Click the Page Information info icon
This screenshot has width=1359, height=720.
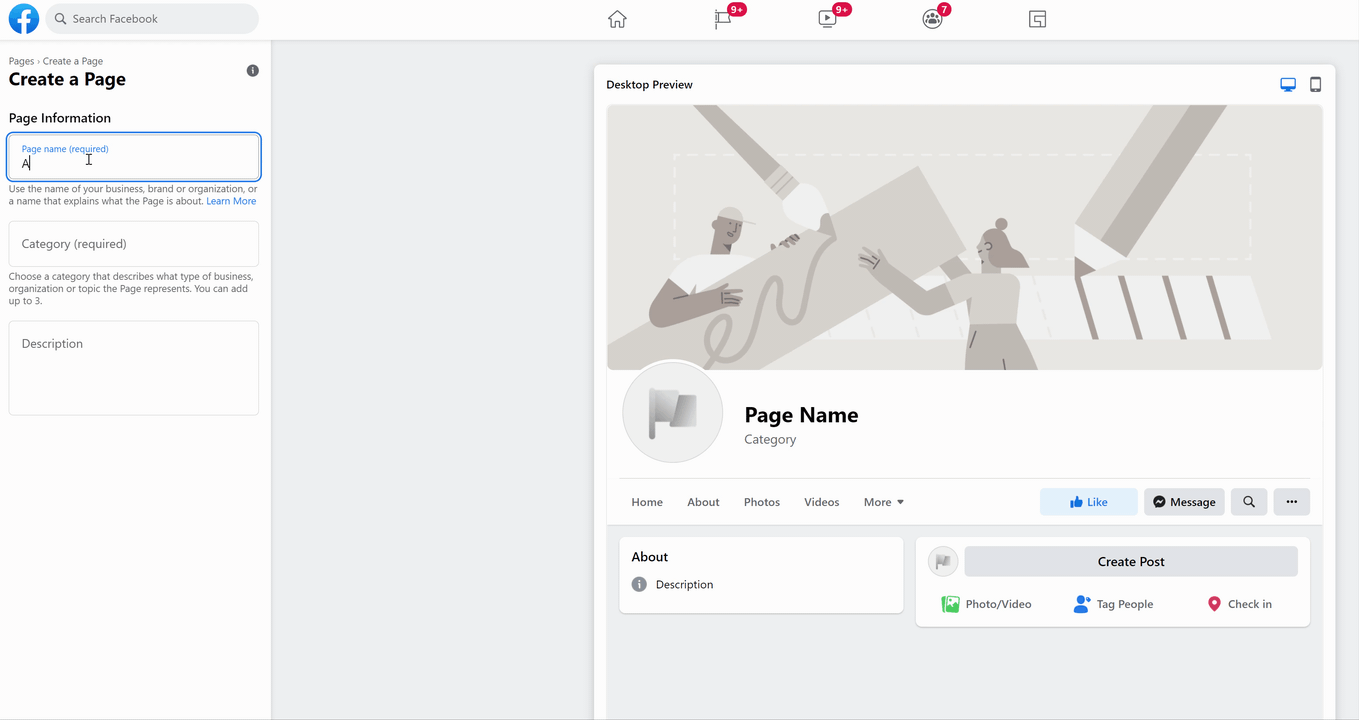252,70
